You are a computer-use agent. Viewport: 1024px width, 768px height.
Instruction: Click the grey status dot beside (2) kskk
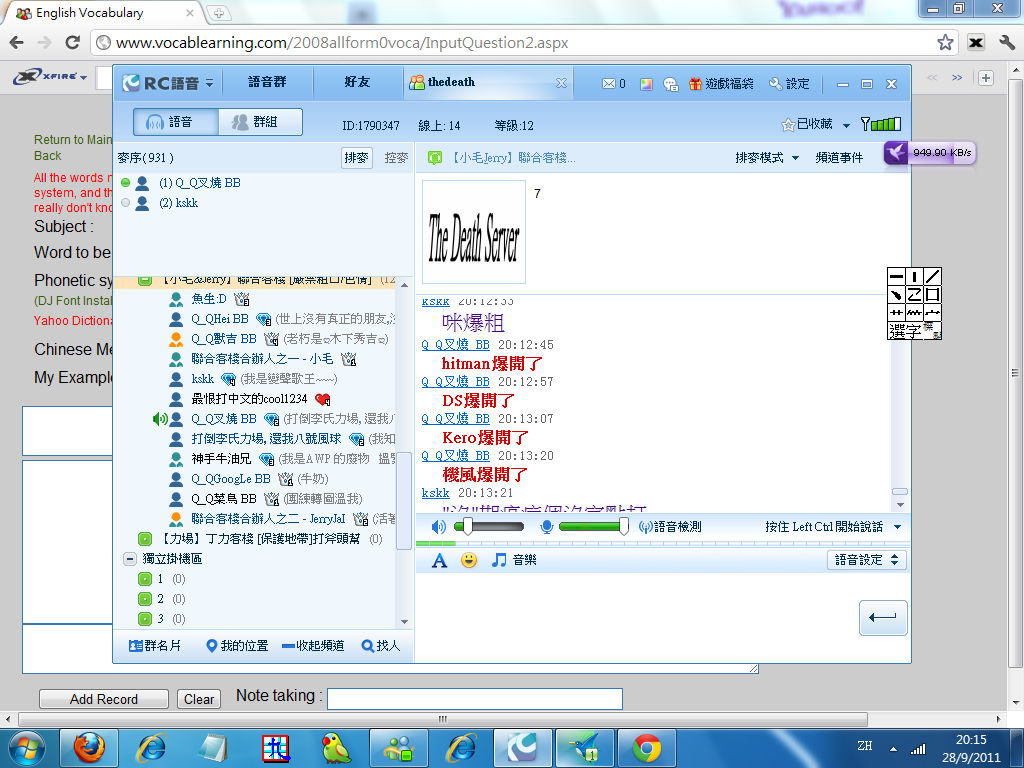pyautogui.click(x=125, y=203)
